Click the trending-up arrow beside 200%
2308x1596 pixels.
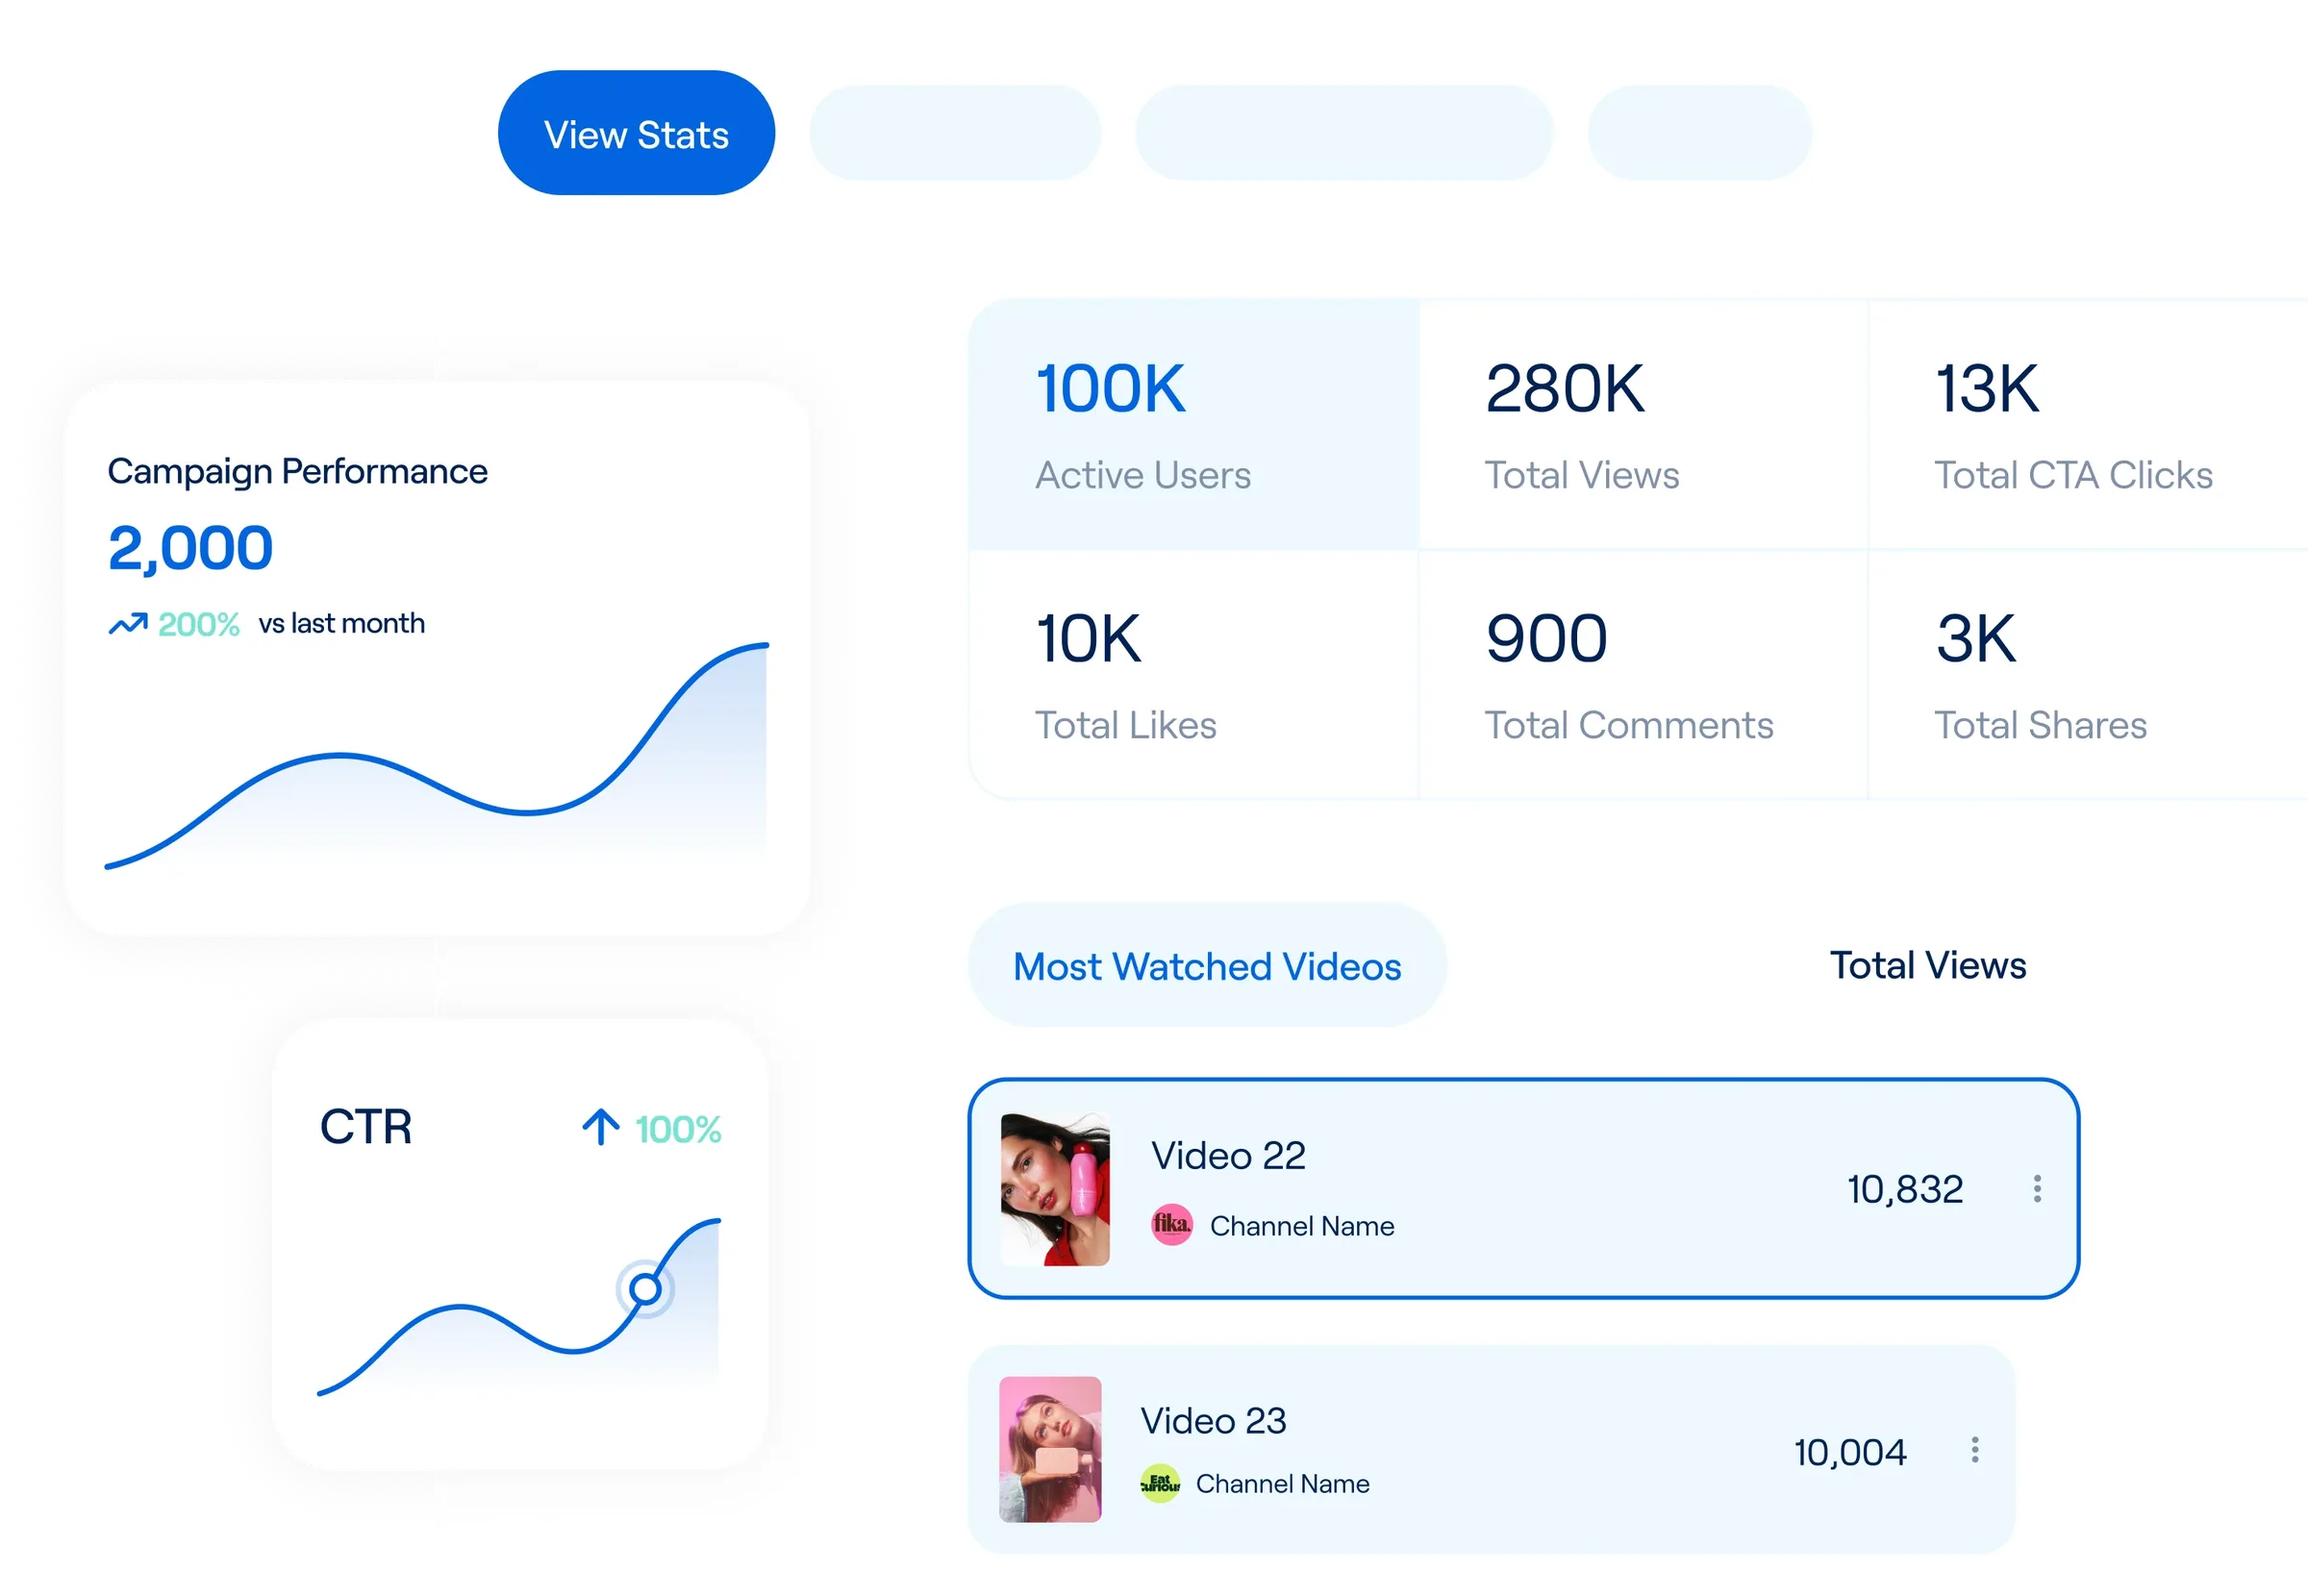(128, 624)
